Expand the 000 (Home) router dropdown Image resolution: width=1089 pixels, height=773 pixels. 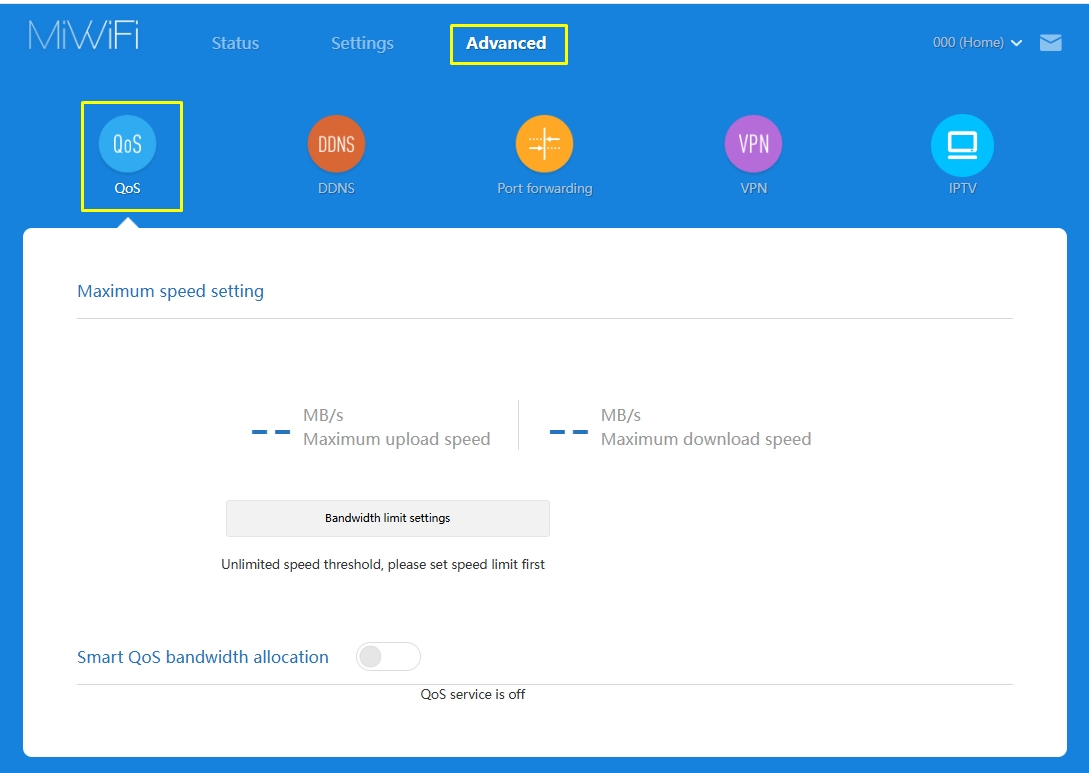pyautogui.click(x=977, y=43)
